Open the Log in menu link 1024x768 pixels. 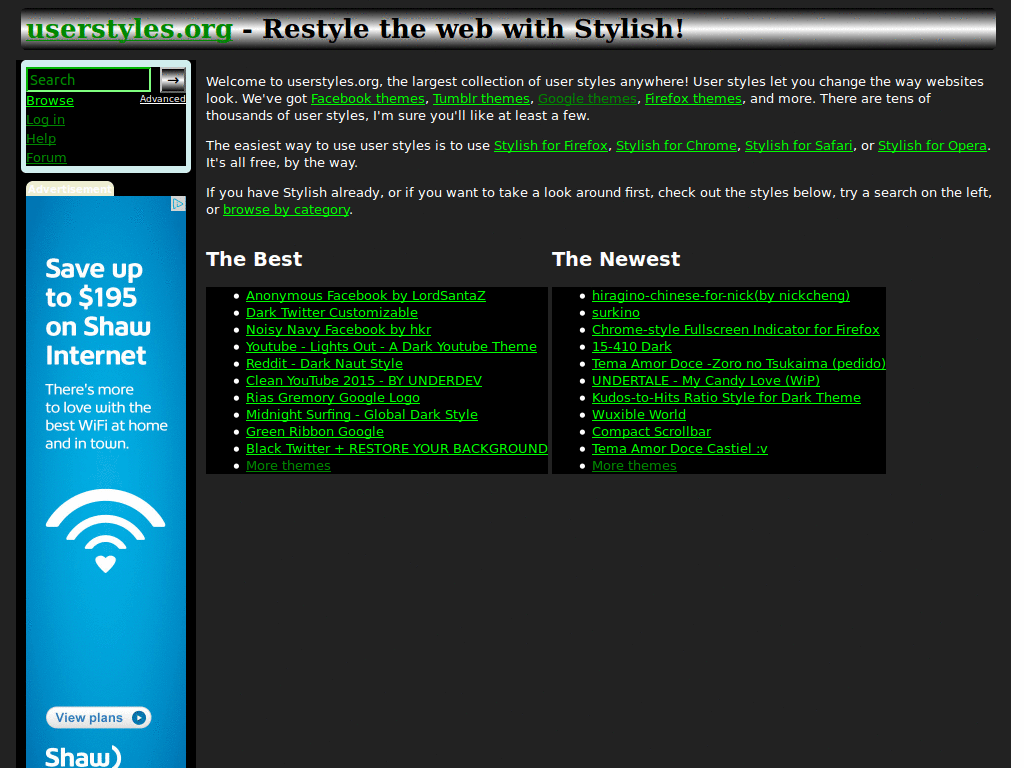tap(46, 120)
